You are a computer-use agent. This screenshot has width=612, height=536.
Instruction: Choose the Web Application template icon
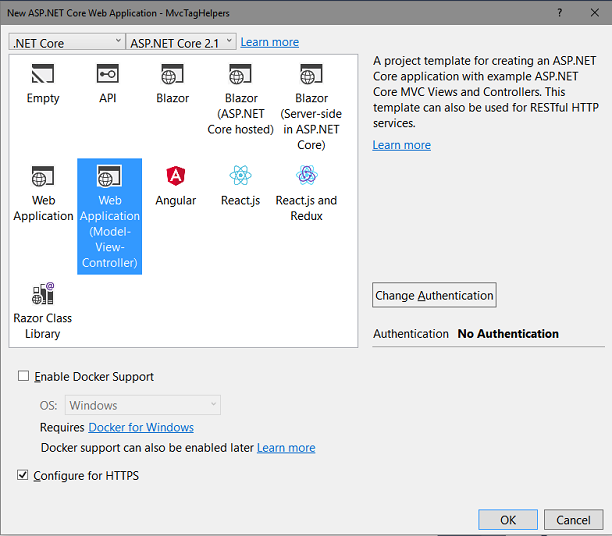click(x=43, y=176)
